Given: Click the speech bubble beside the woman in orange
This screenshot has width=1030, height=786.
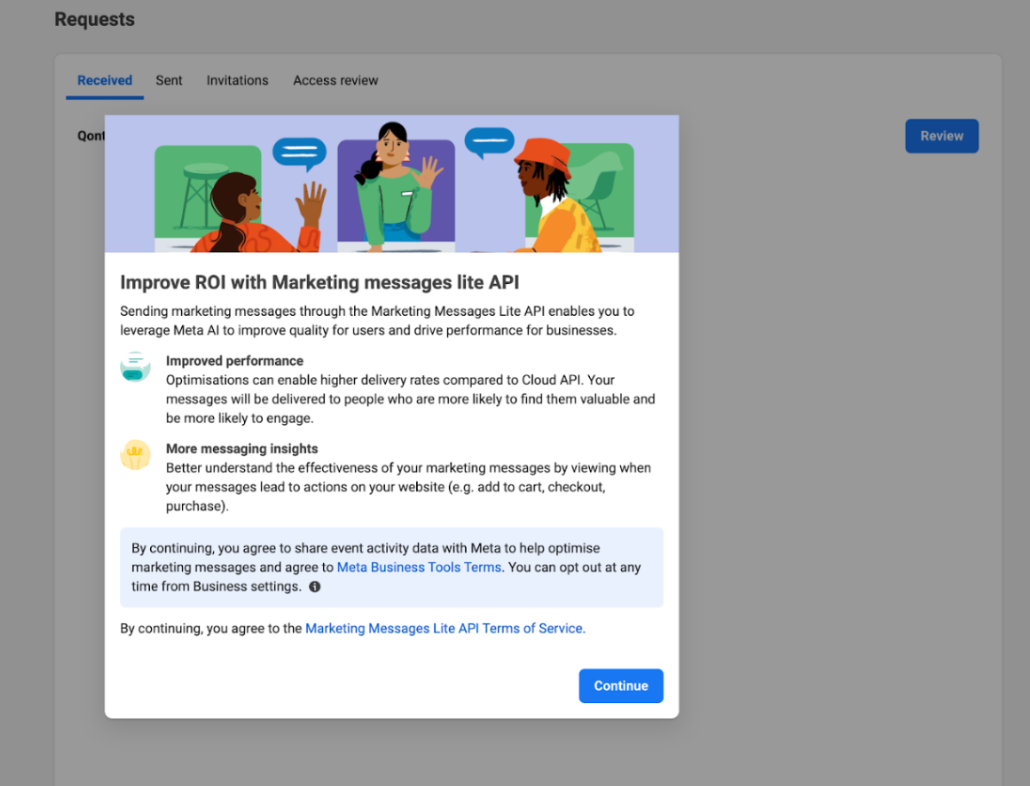Looking at the screenshot, I should click(299, 153).
